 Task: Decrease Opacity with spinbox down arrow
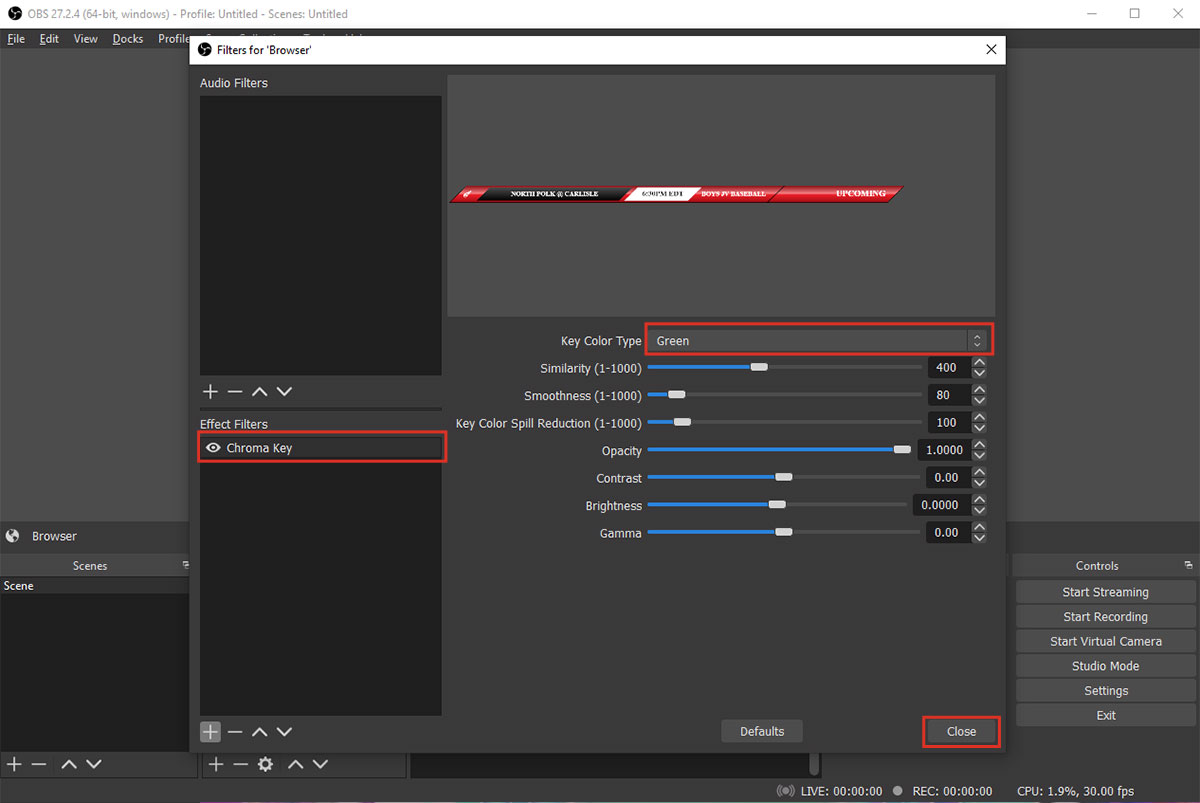click(980, 456)
